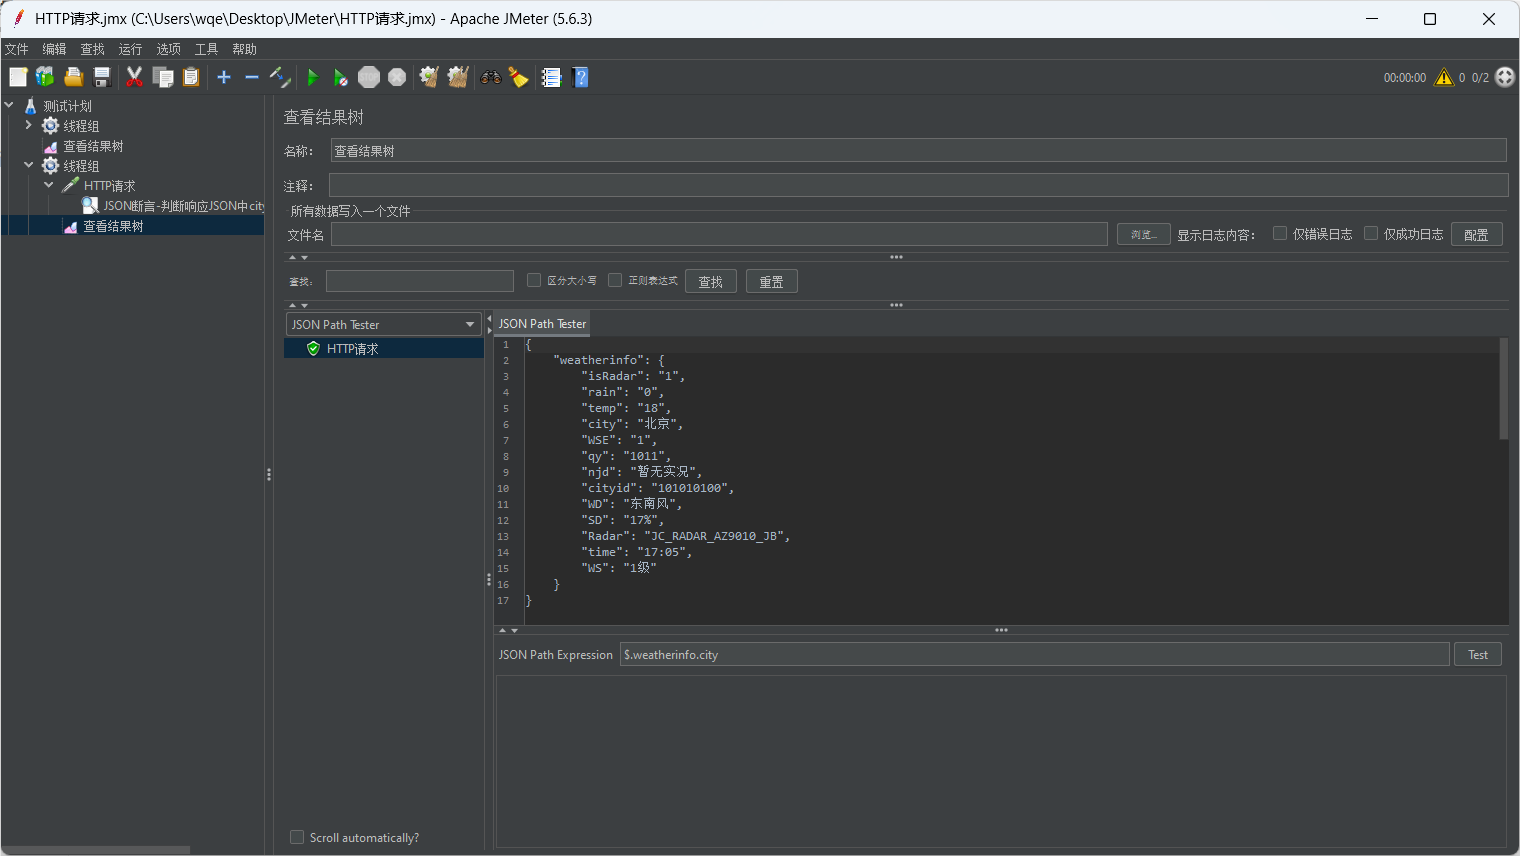Collapse all nodes with minus icon
This screenshot has height=856, width=1520.
click(x=252, y=77)
